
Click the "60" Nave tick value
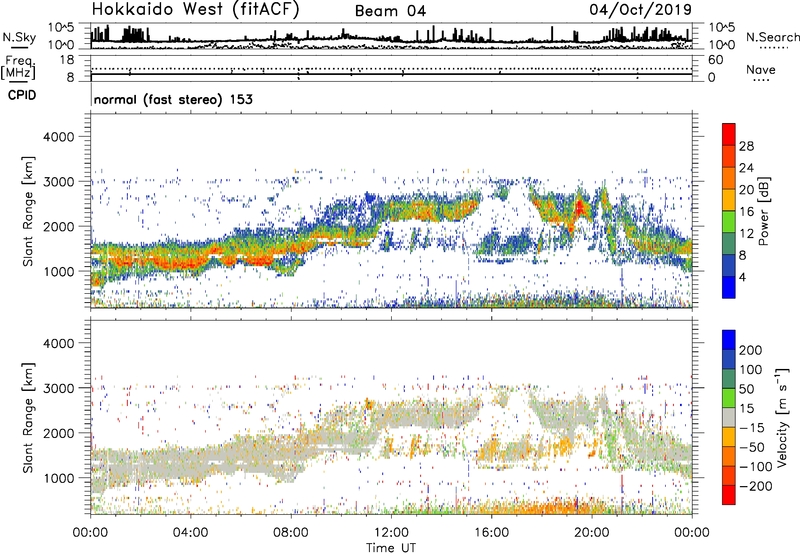pyautogui.click(x=715, y=60)
